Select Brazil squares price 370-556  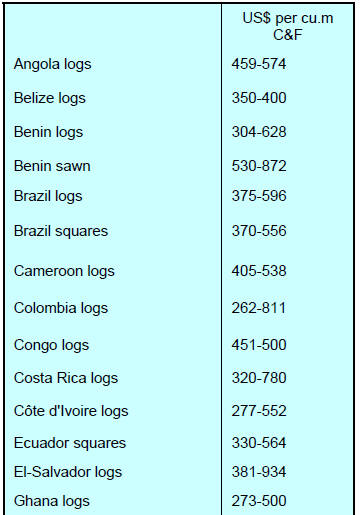[x=259, y=231]
